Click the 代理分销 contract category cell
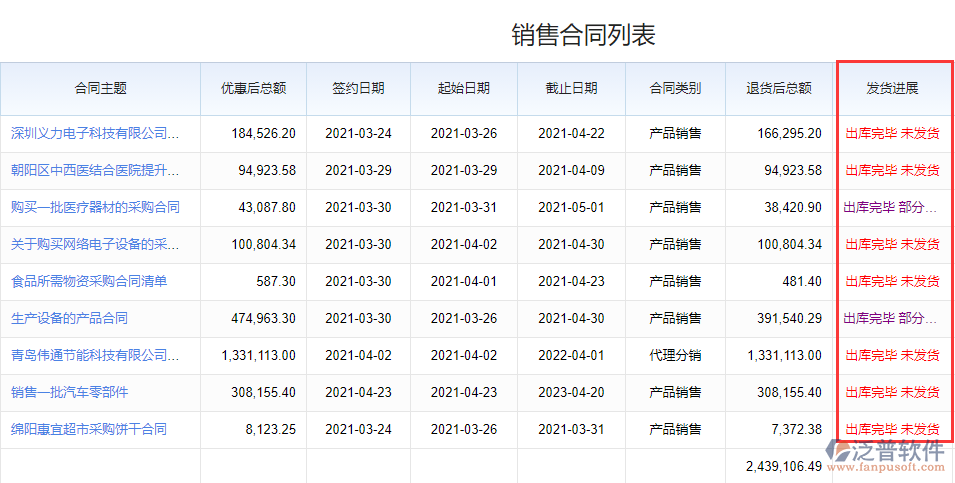 click(x=675, y=355)
